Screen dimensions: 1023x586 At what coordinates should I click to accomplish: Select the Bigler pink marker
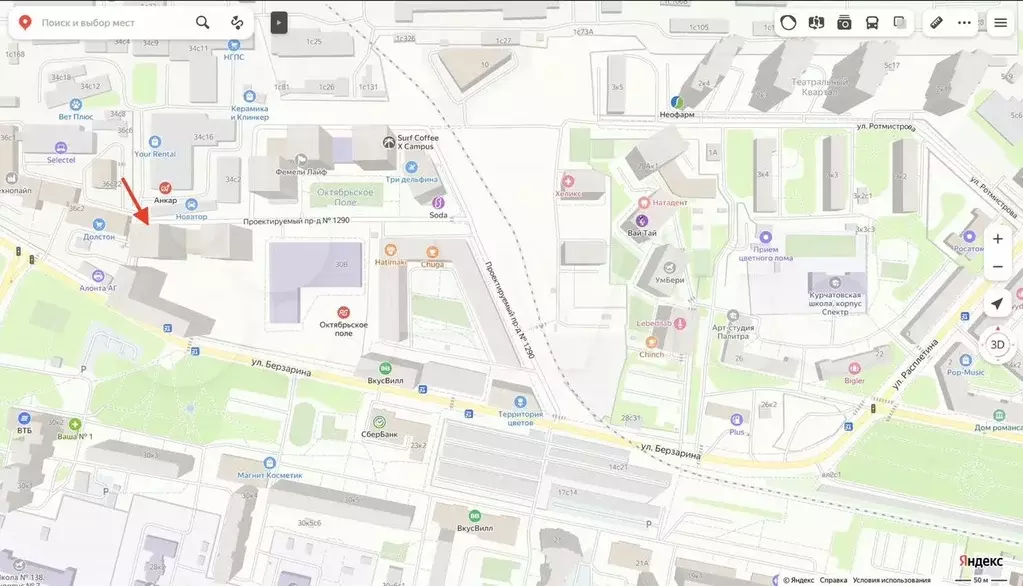(x=854, y=369)
